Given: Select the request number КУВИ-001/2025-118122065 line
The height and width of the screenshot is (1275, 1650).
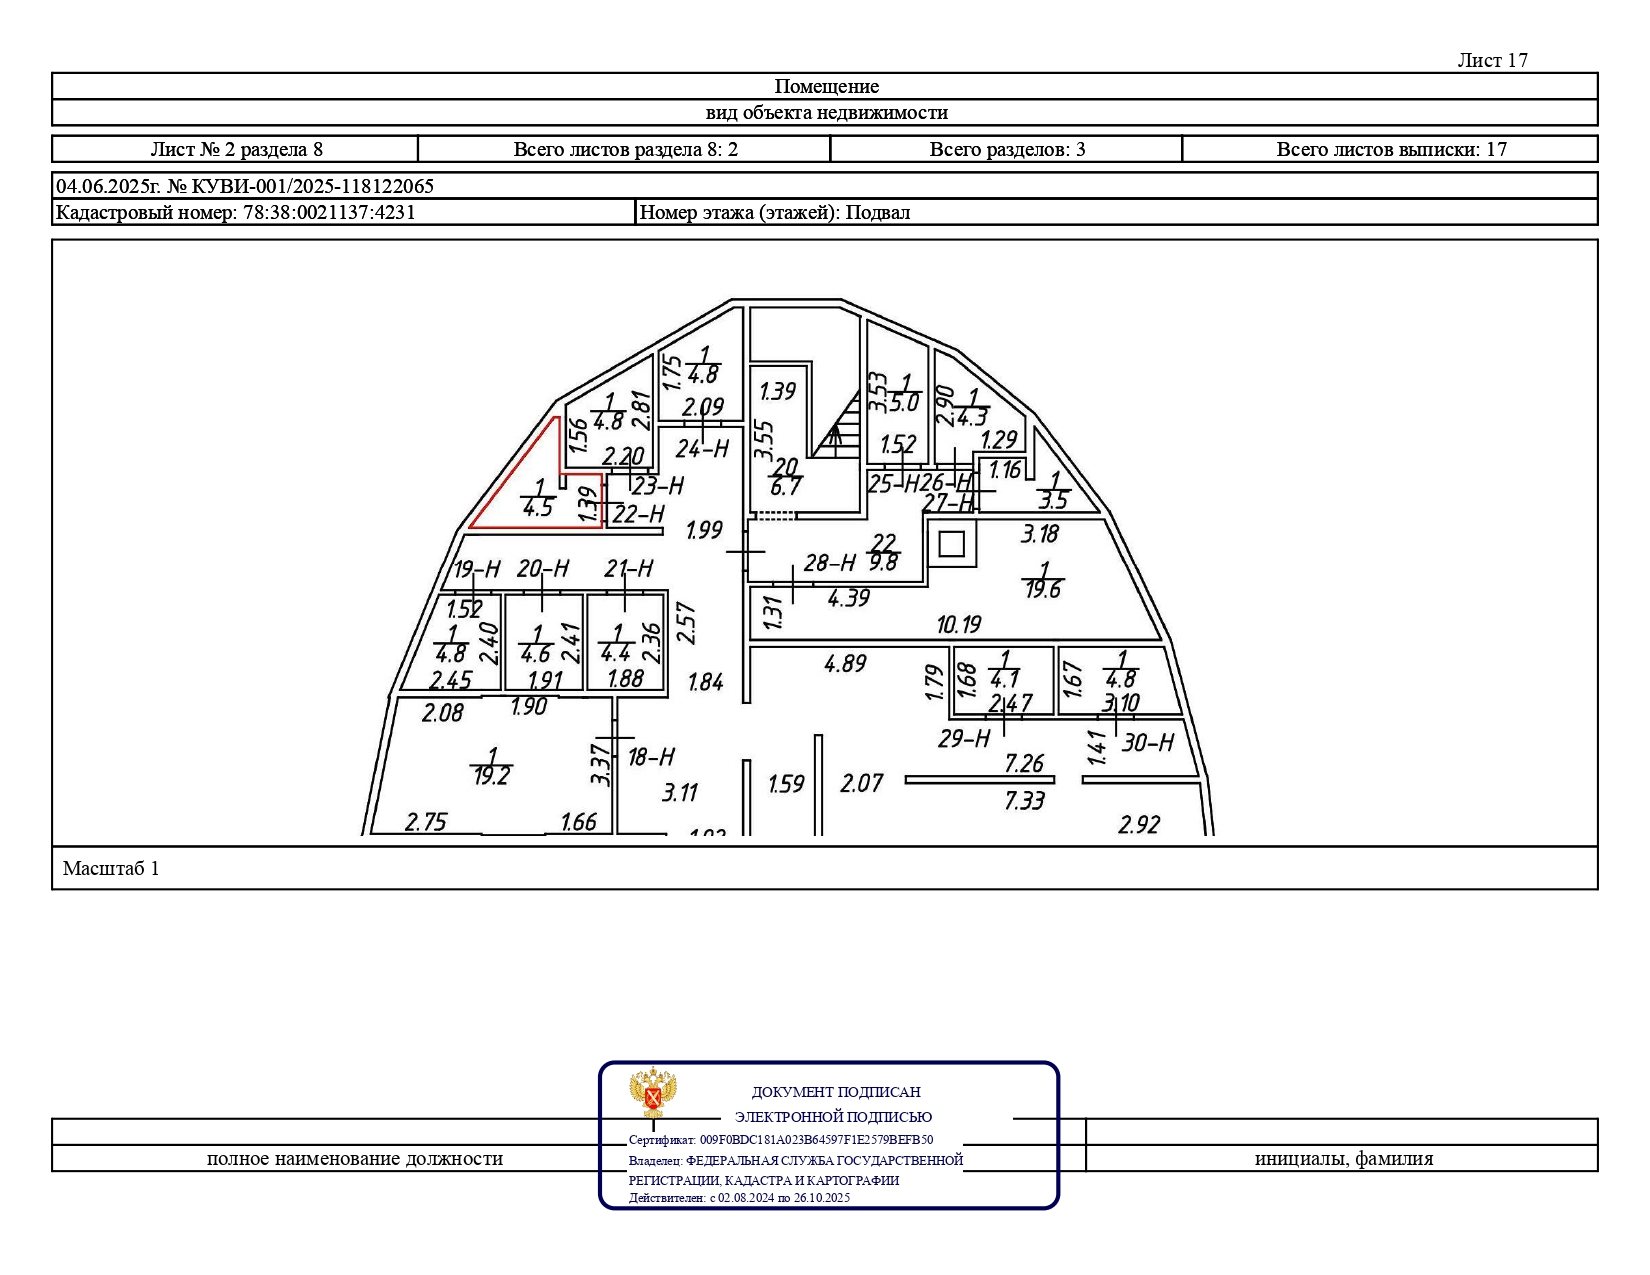Looking at the screenshot, I should [x=825, y=186].
